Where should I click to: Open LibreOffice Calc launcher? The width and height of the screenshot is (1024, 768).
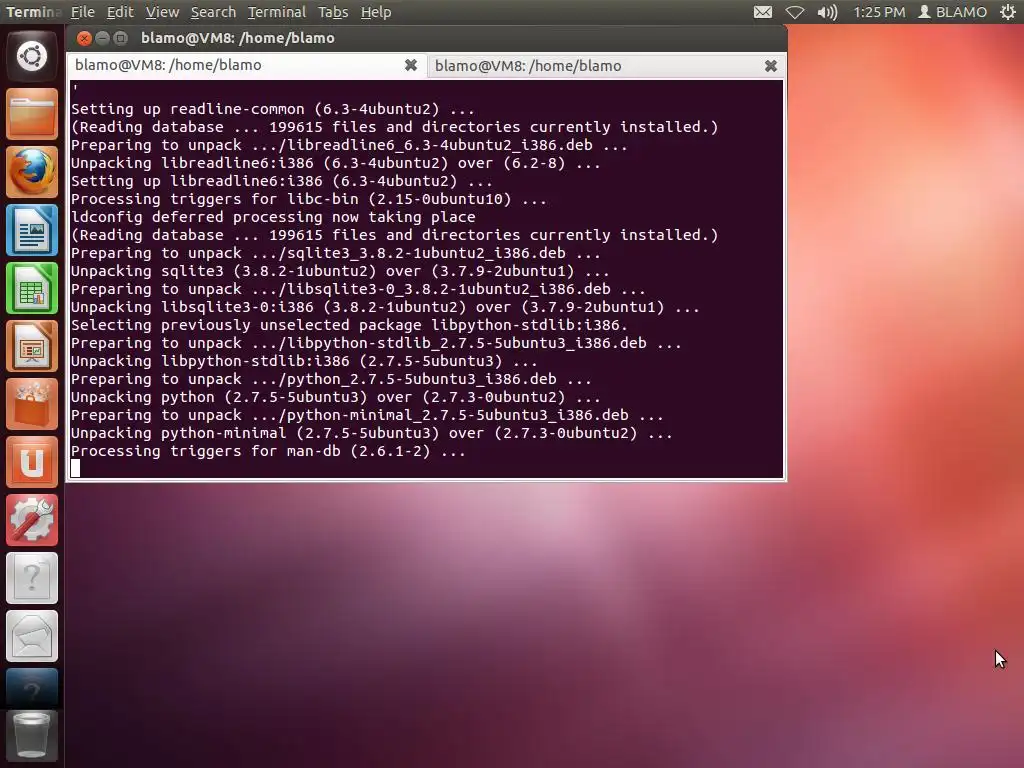(x=32, y=289)
